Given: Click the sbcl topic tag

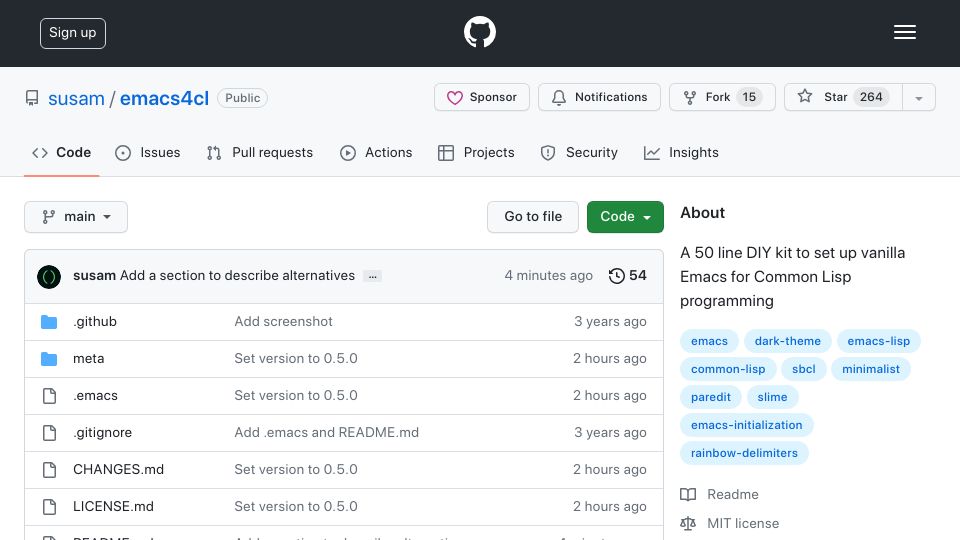Looking at the screenshot, I should [x=803, y=369].
